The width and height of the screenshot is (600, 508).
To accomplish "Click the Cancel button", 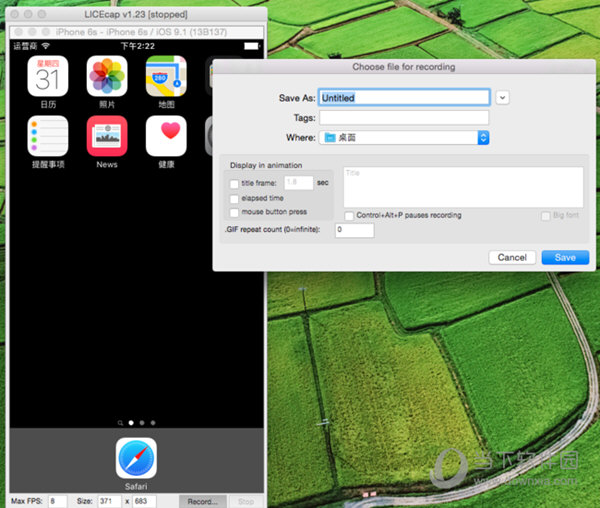I will pos(512,257).
